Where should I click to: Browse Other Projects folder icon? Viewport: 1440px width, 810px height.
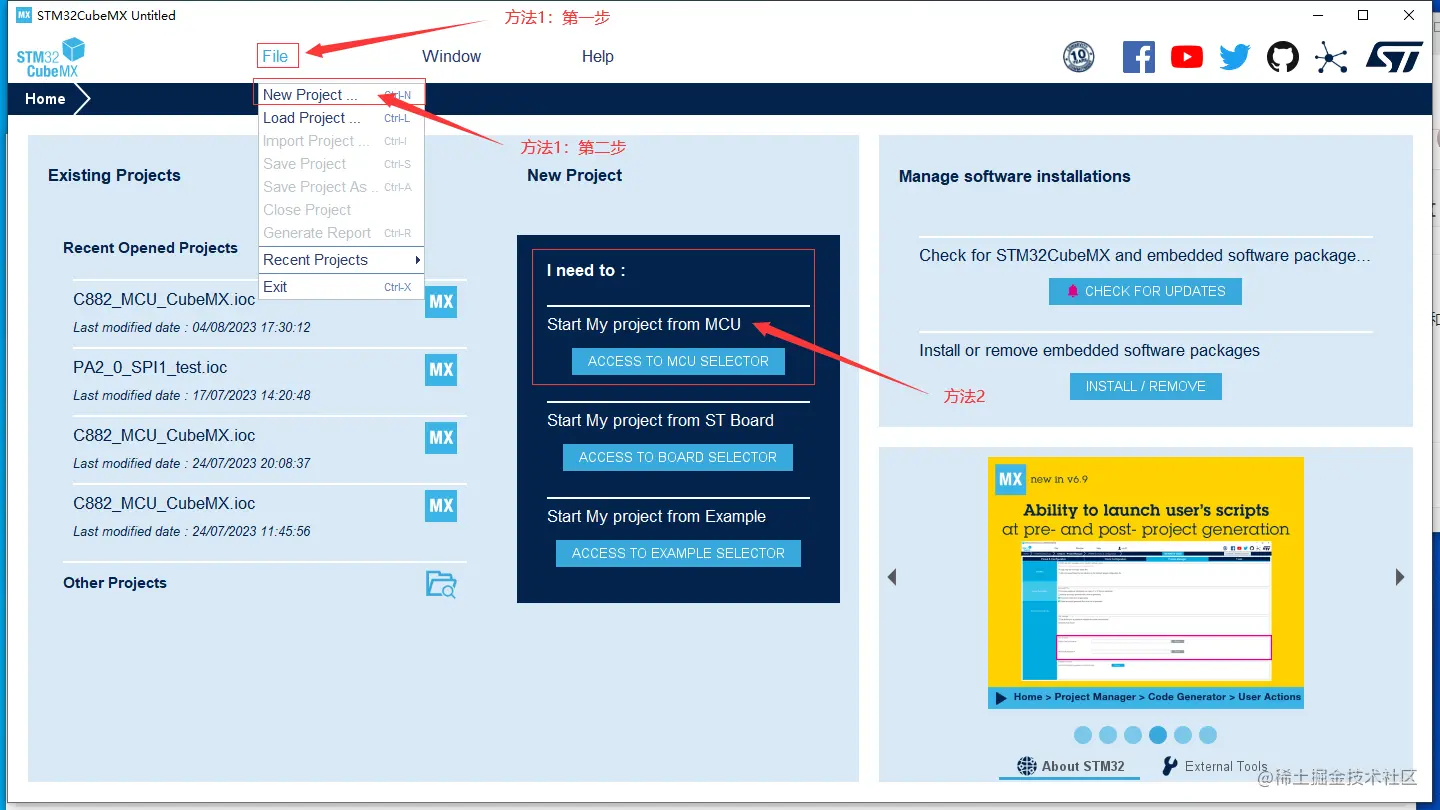click(441, 584)
